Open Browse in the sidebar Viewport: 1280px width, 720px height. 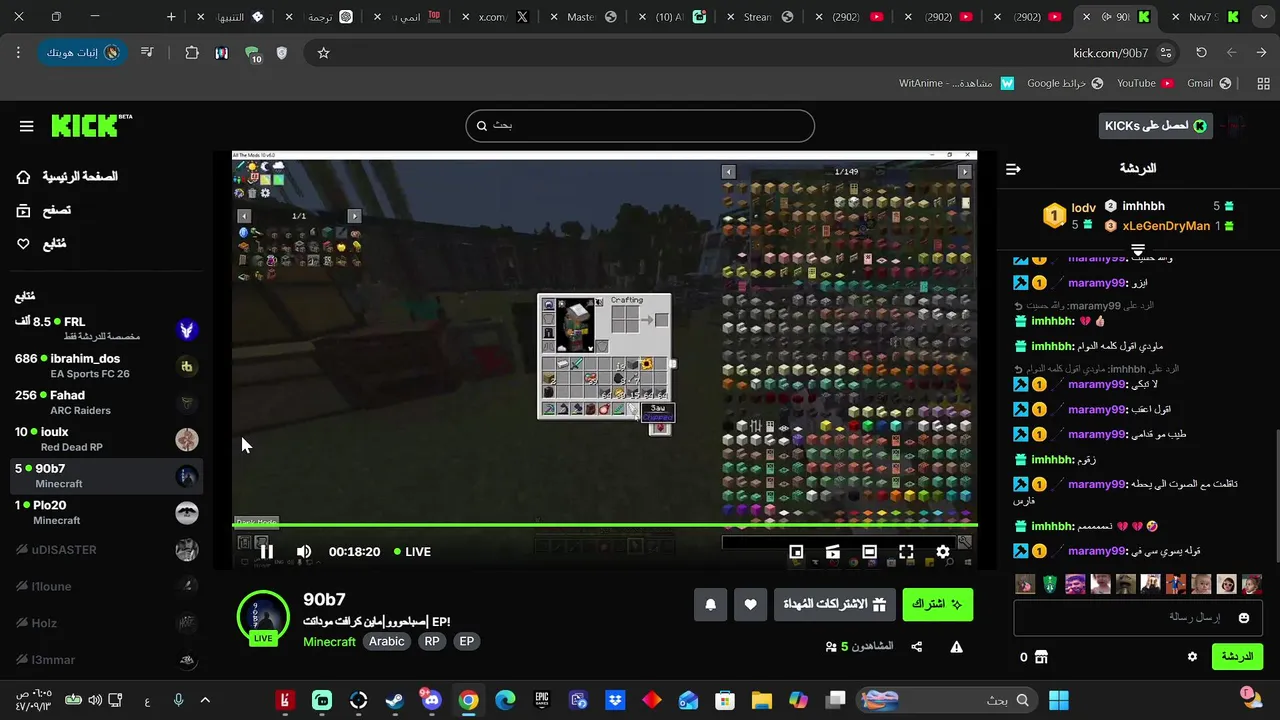pyautogui.click(x=43, y=210)
